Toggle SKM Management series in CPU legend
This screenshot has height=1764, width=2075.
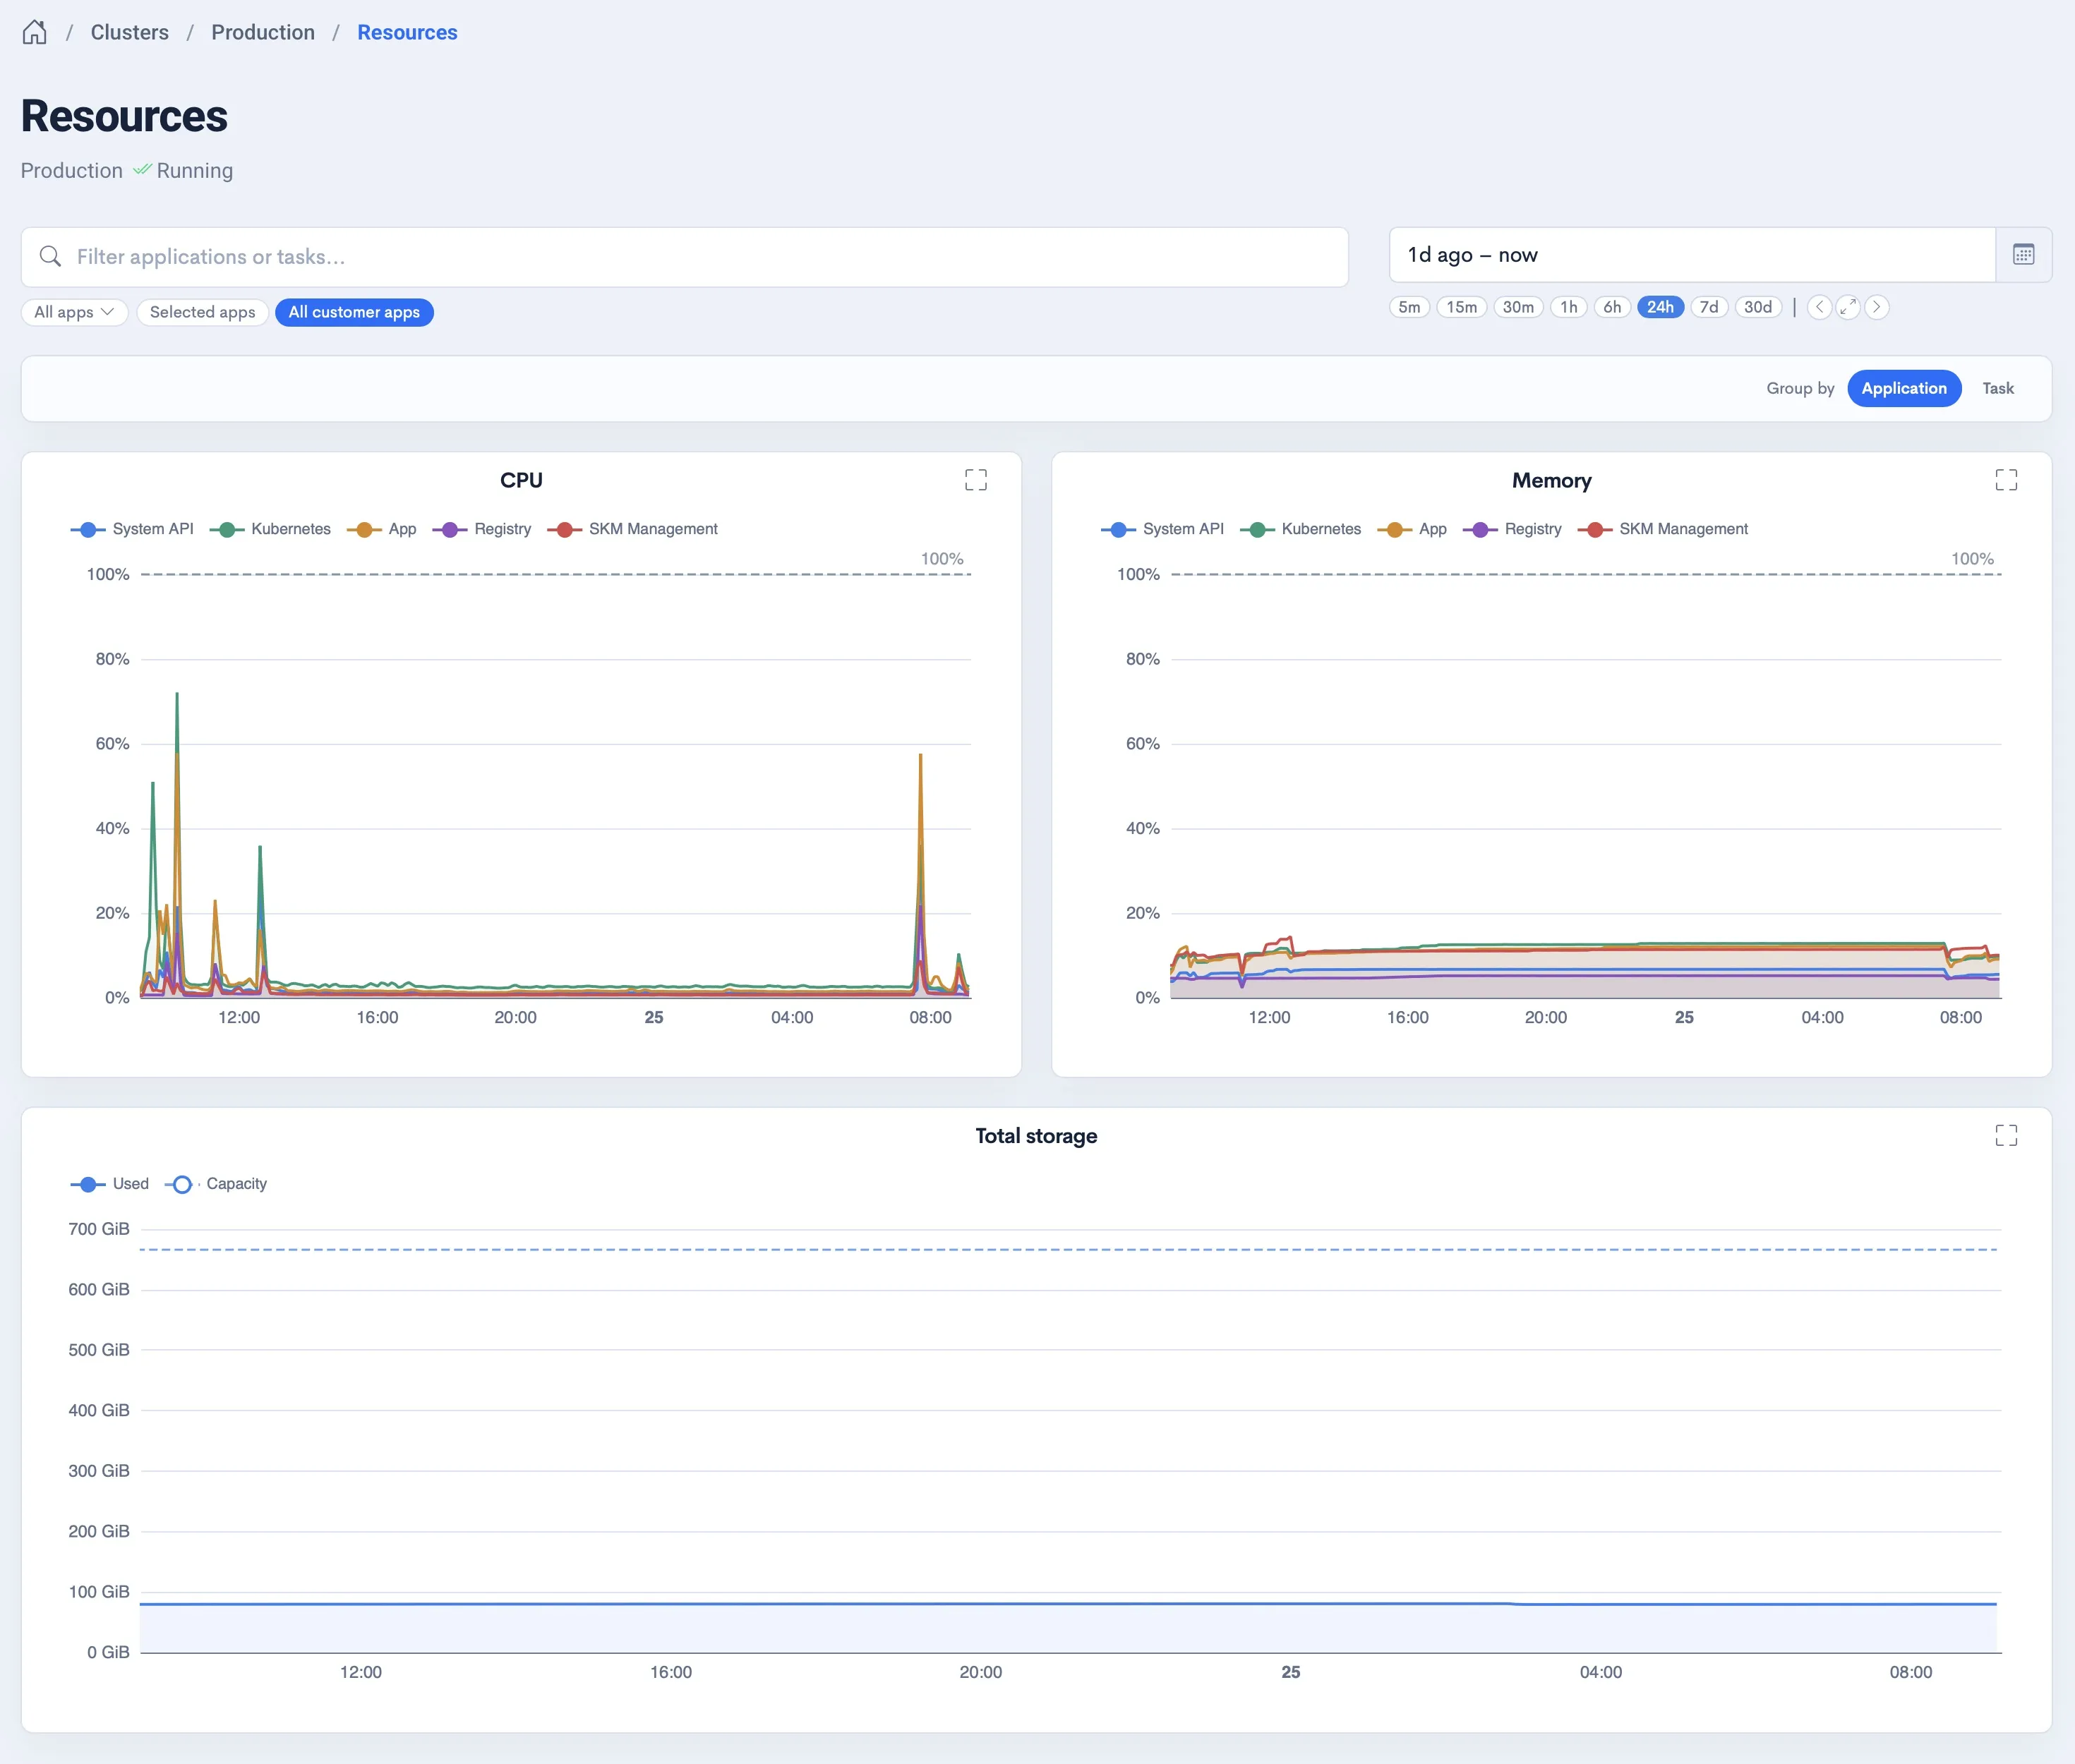tap(632, 529)
